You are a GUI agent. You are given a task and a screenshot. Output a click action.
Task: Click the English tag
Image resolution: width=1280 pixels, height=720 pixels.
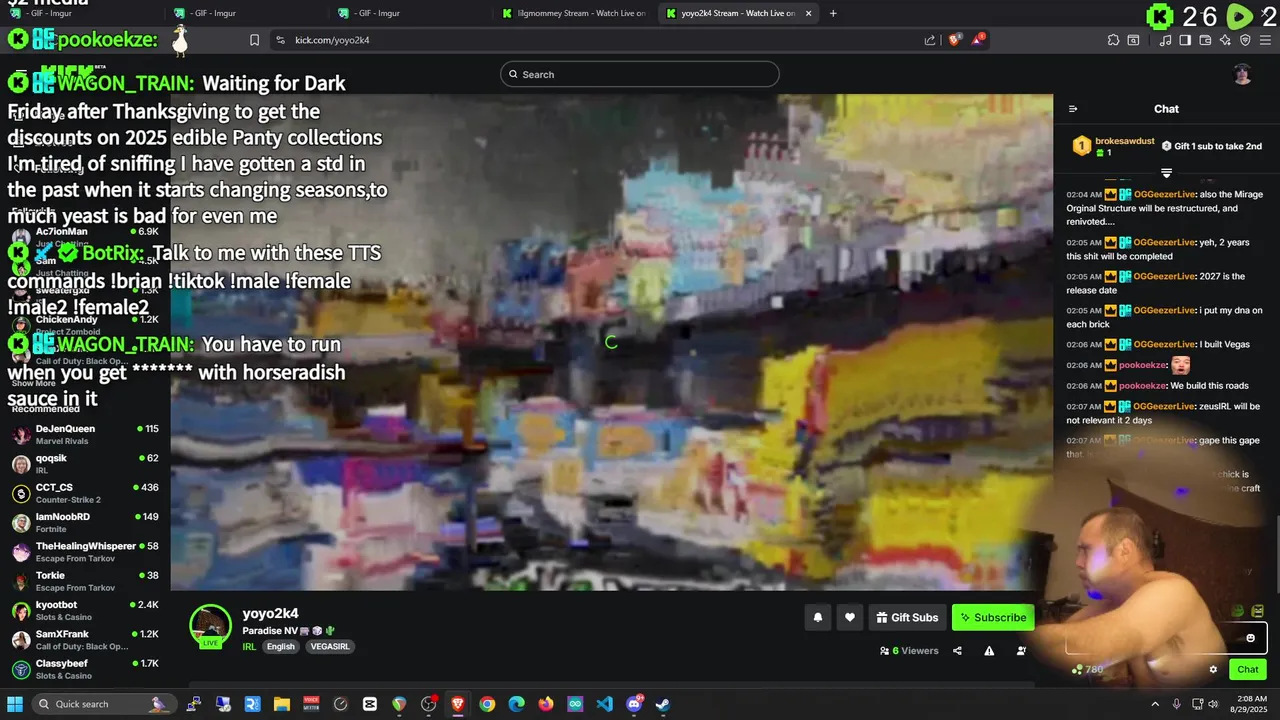point(281,647)
